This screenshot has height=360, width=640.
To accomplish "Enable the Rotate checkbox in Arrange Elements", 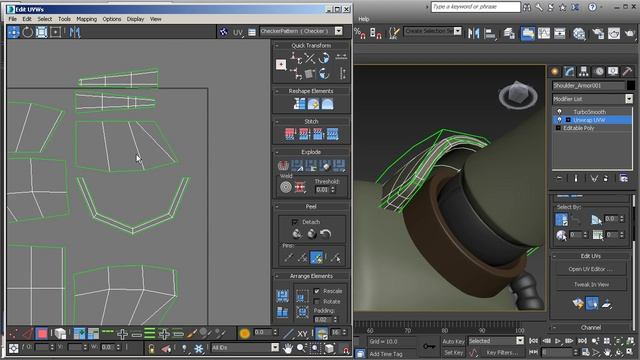I will [x=317, y=302].
